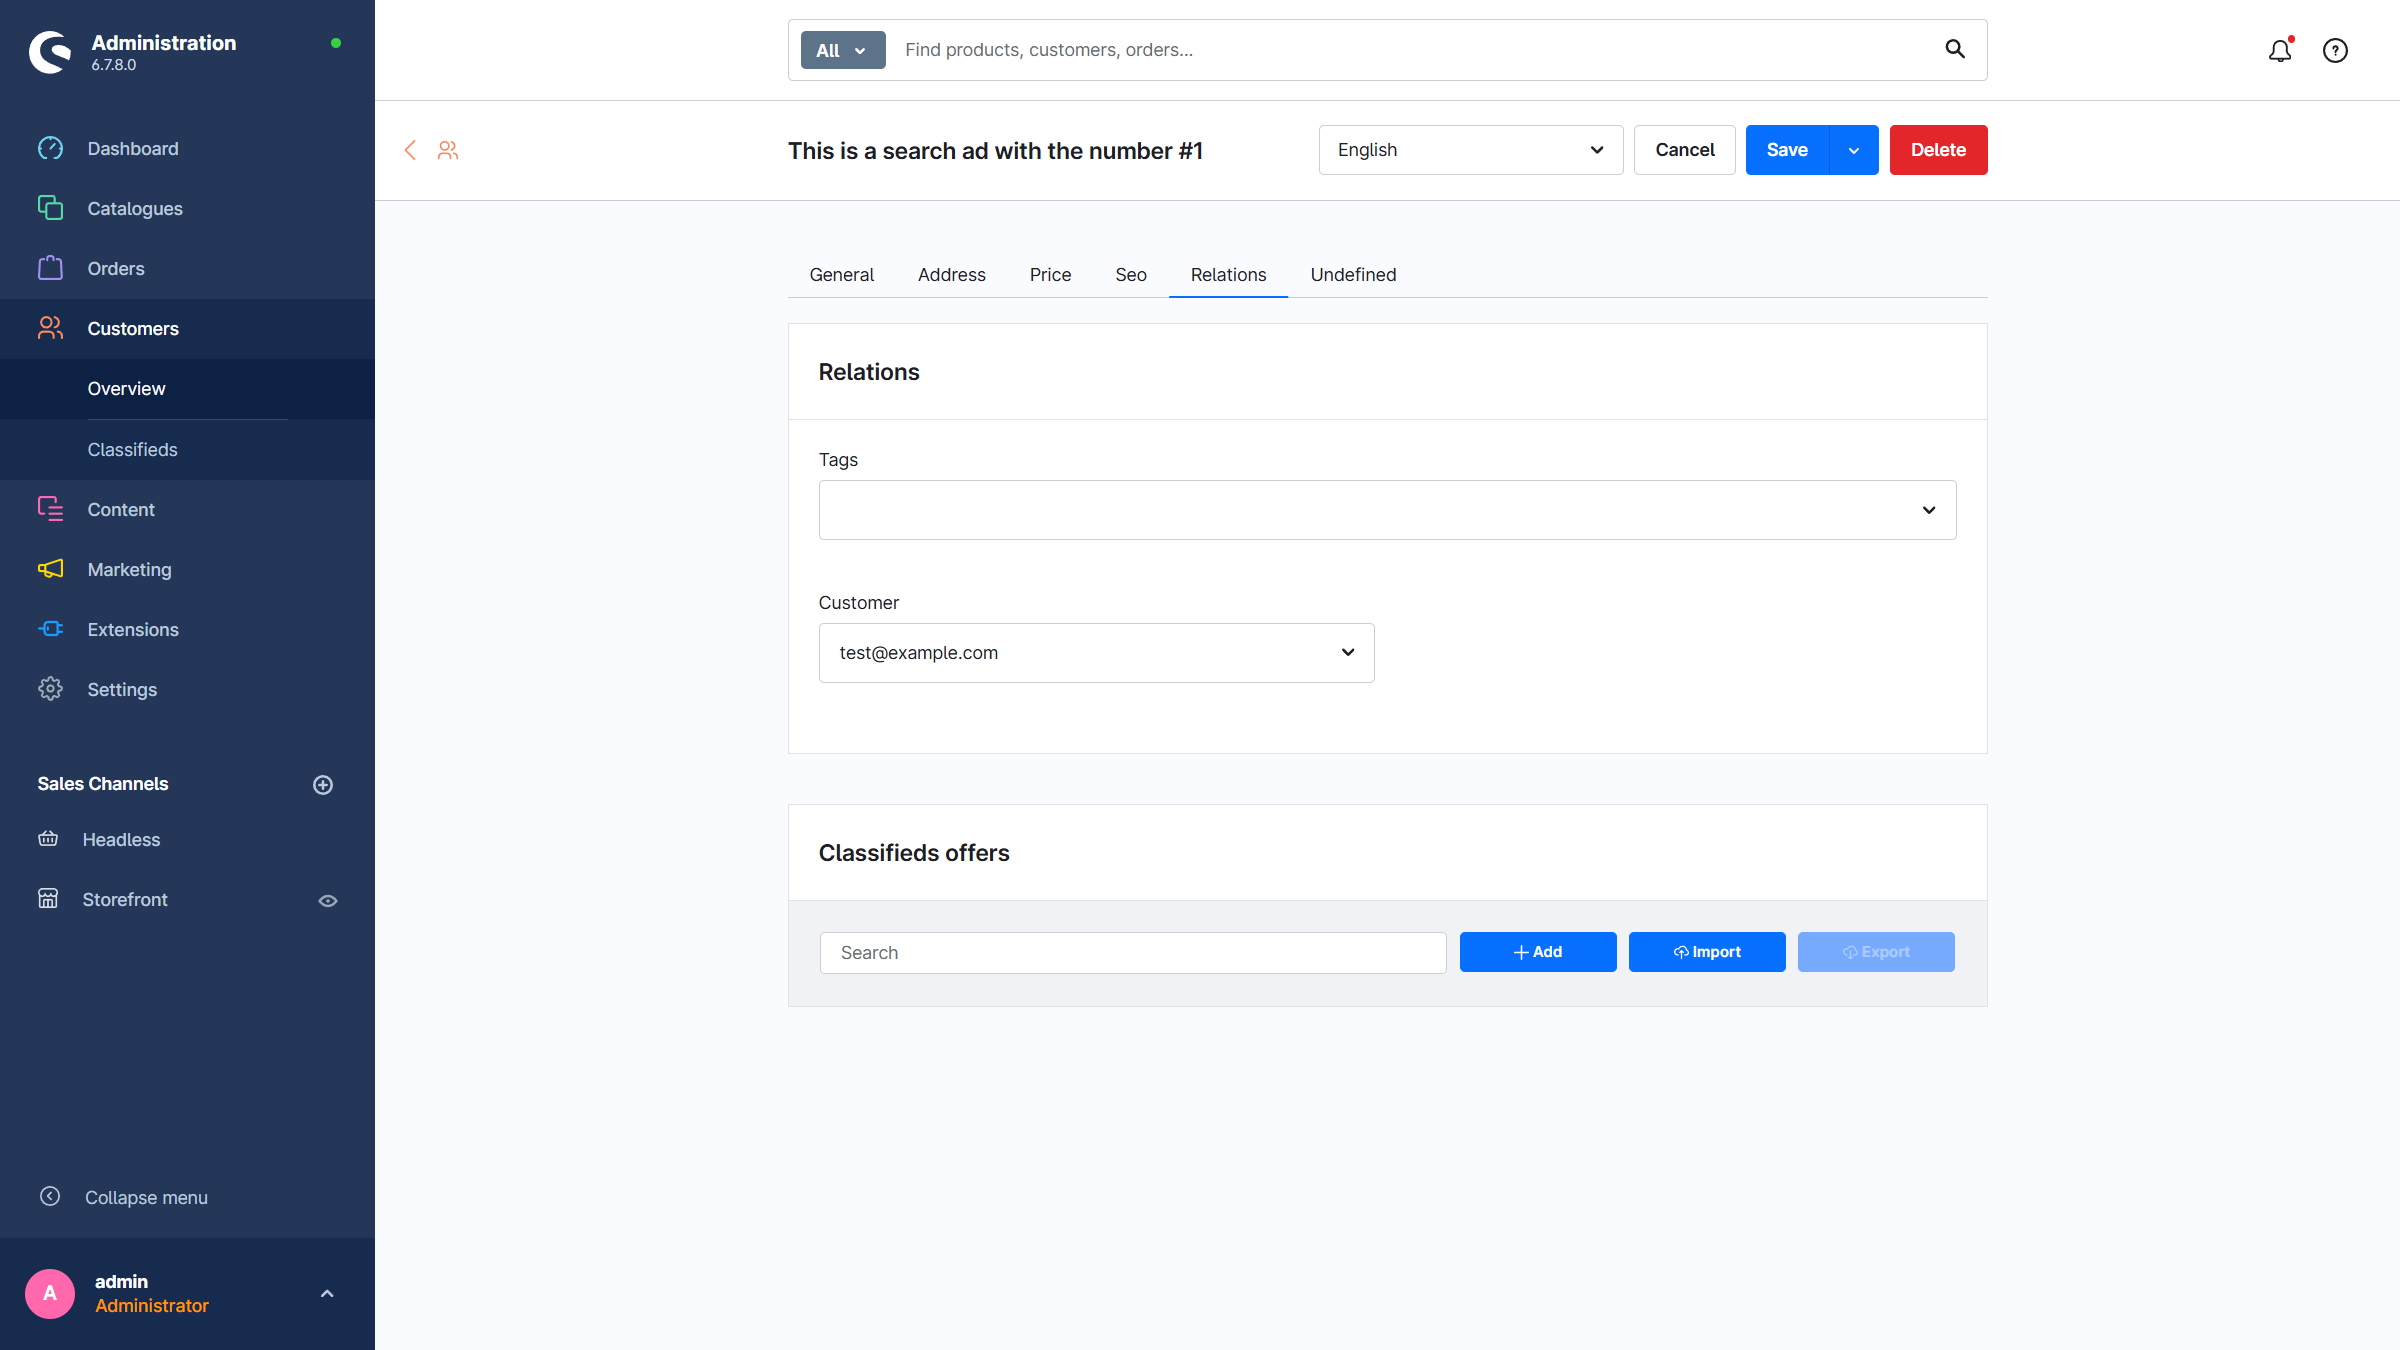
Task: Switch to the General tab
Action: pos(841,275)
